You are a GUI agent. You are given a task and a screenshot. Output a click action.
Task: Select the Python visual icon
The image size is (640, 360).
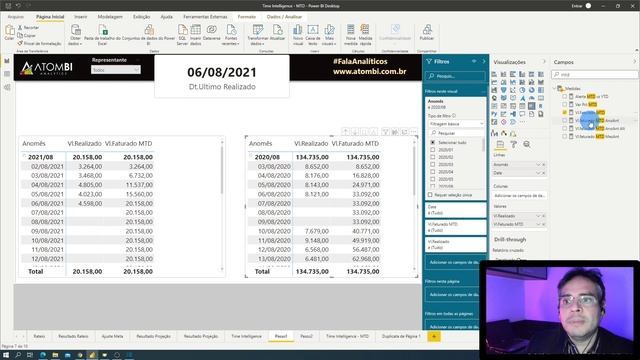[x=494, y=114]
